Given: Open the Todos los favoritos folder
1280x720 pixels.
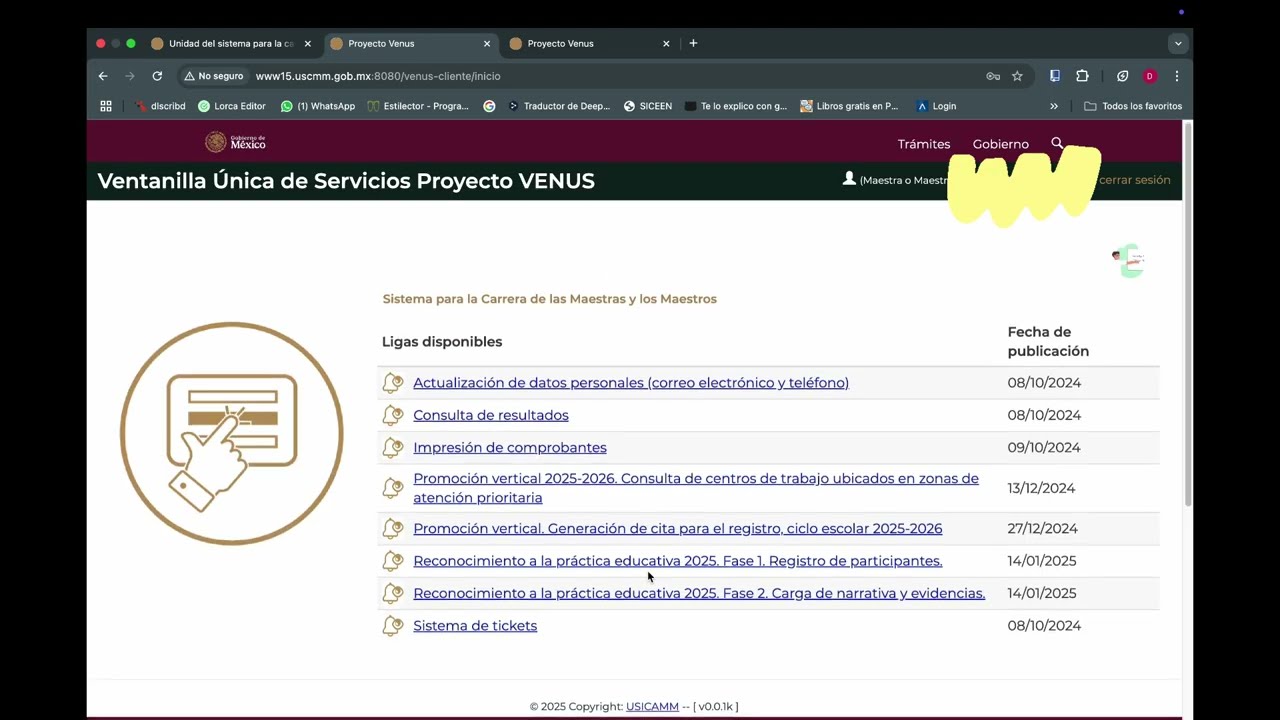Looking at the screenshot, I should [1133, 106].
